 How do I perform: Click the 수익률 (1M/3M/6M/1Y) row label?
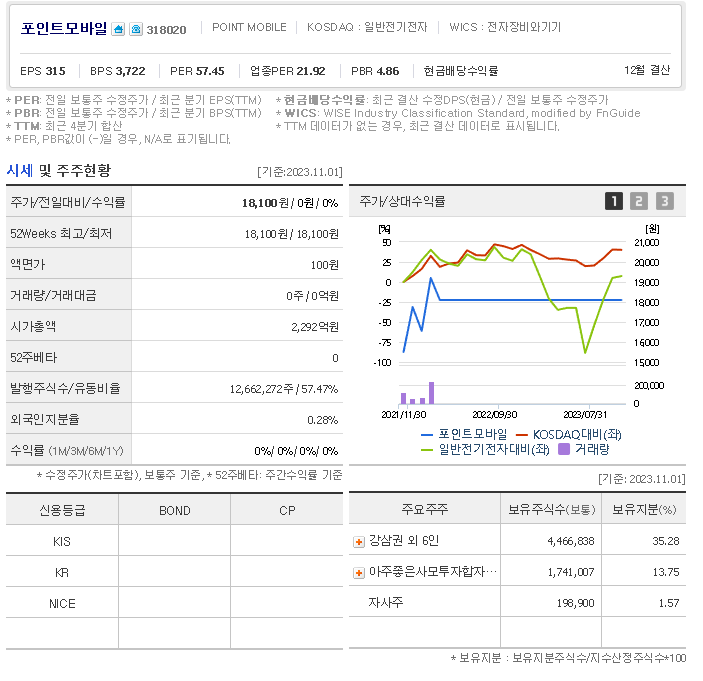(x=67, y=451)
